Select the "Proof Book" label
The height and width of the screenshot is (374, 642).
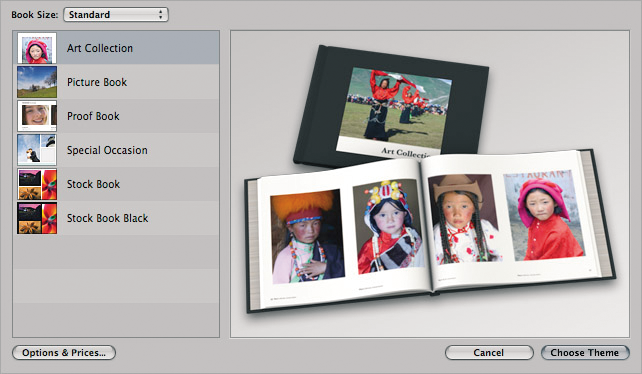pos(93,116)
